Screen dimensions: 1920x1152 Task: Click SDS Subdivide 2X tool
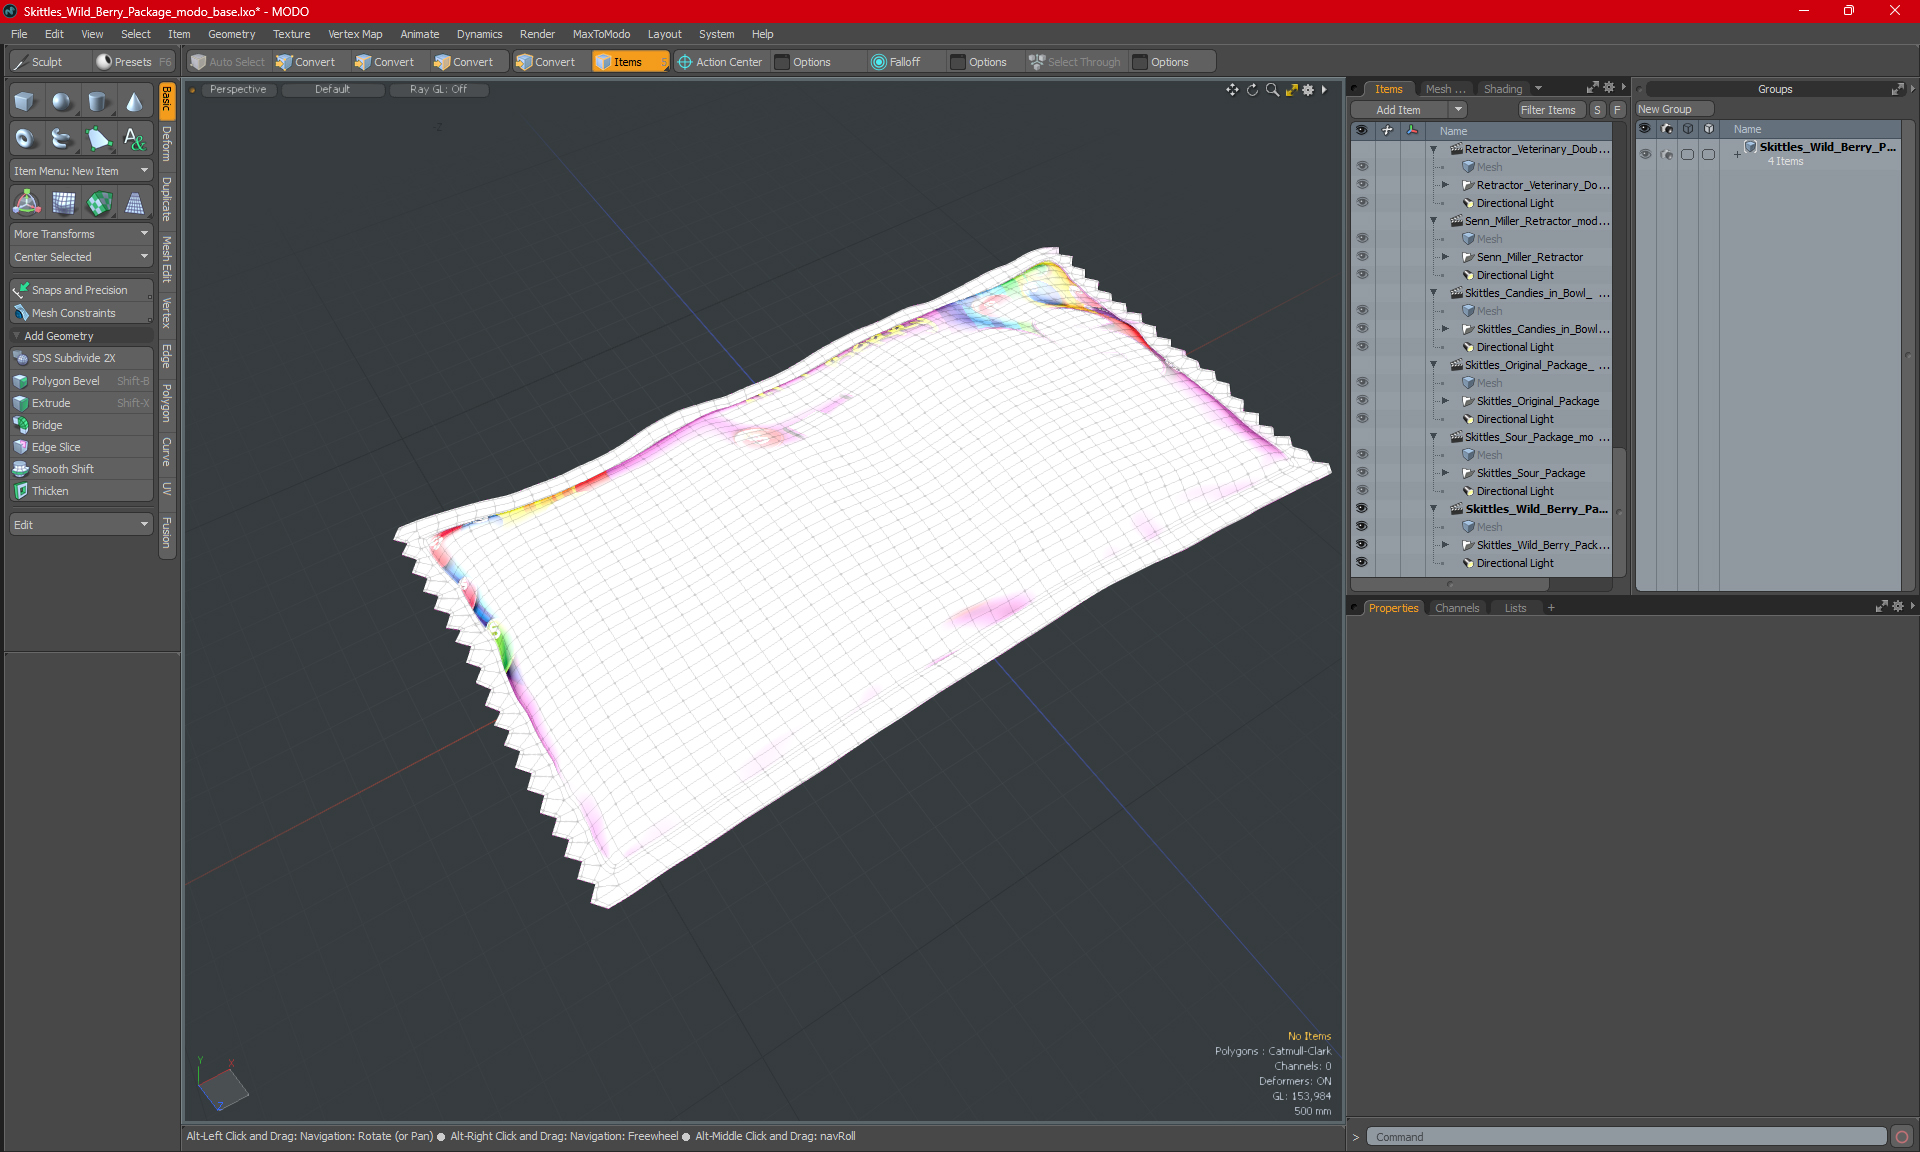pos(81,358)
